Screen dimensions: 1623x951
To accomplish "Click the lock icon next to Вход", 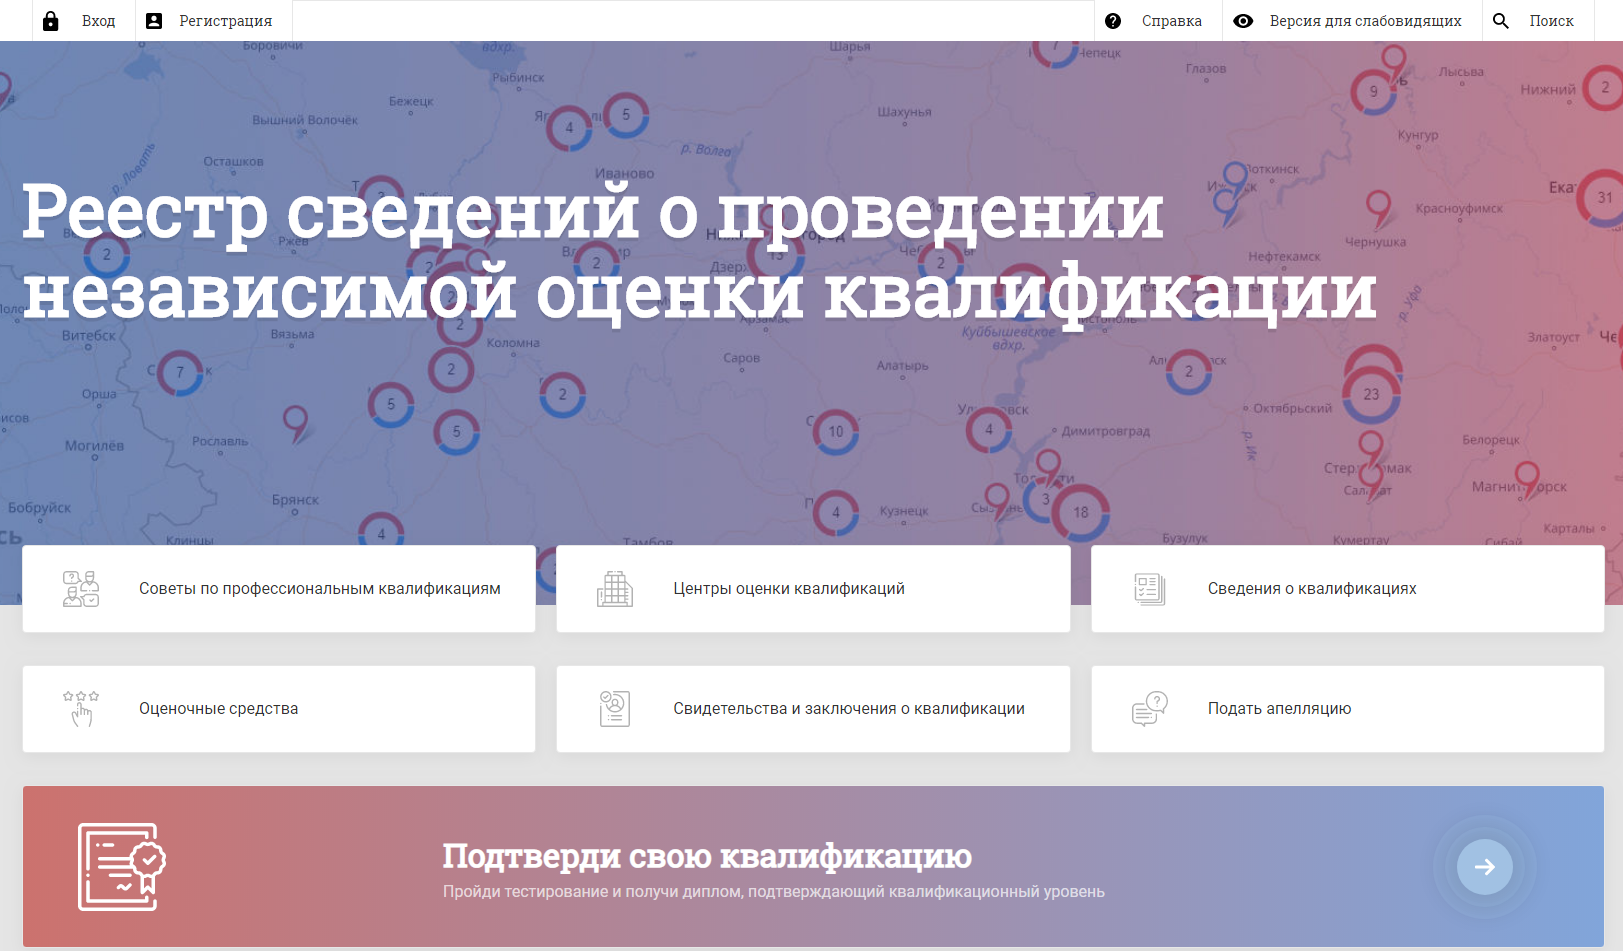I will pyautogui.click(x=51, y=21).
